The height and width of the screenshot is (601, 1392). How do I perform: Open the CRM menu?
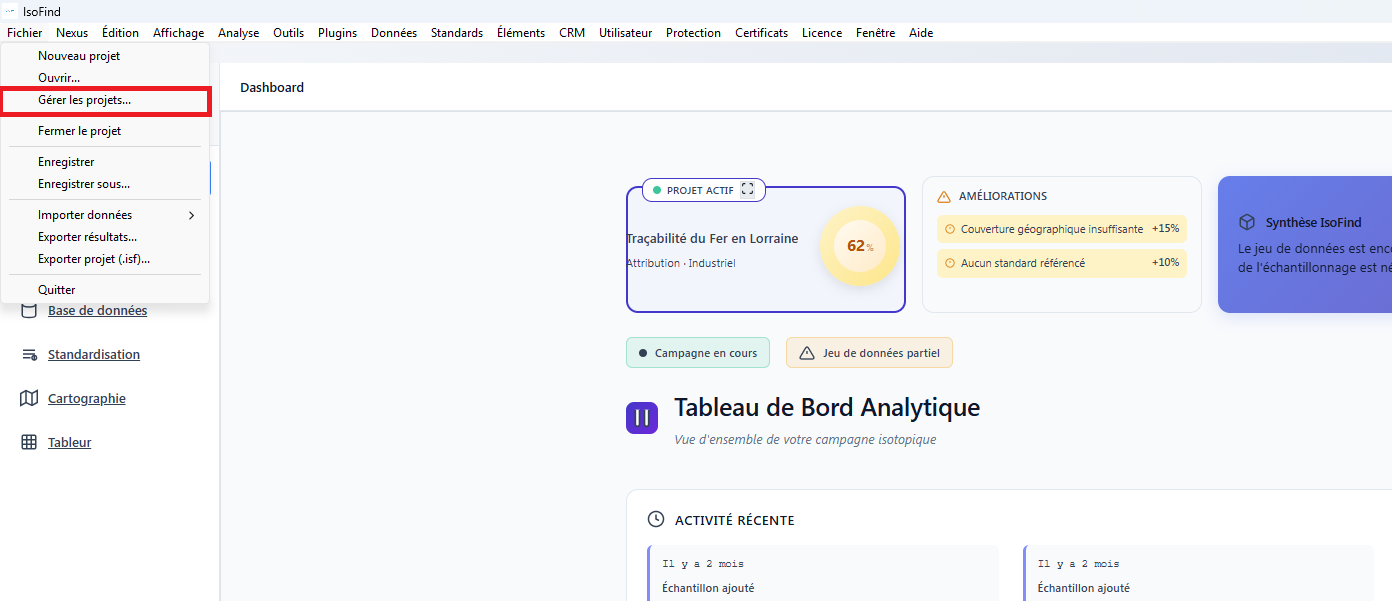point(571,32)
